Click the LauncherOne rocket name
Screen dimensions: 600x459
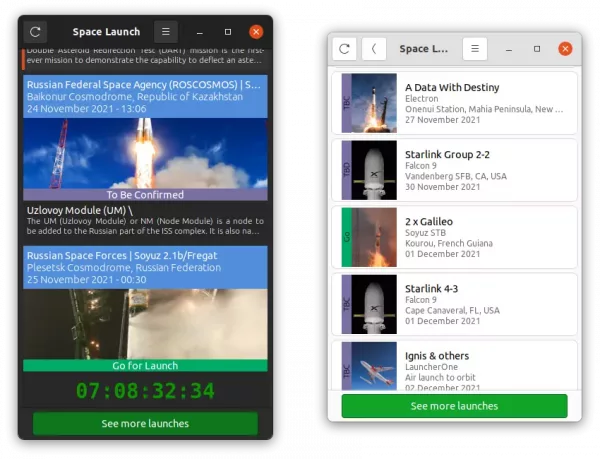(x=431, y=367)
